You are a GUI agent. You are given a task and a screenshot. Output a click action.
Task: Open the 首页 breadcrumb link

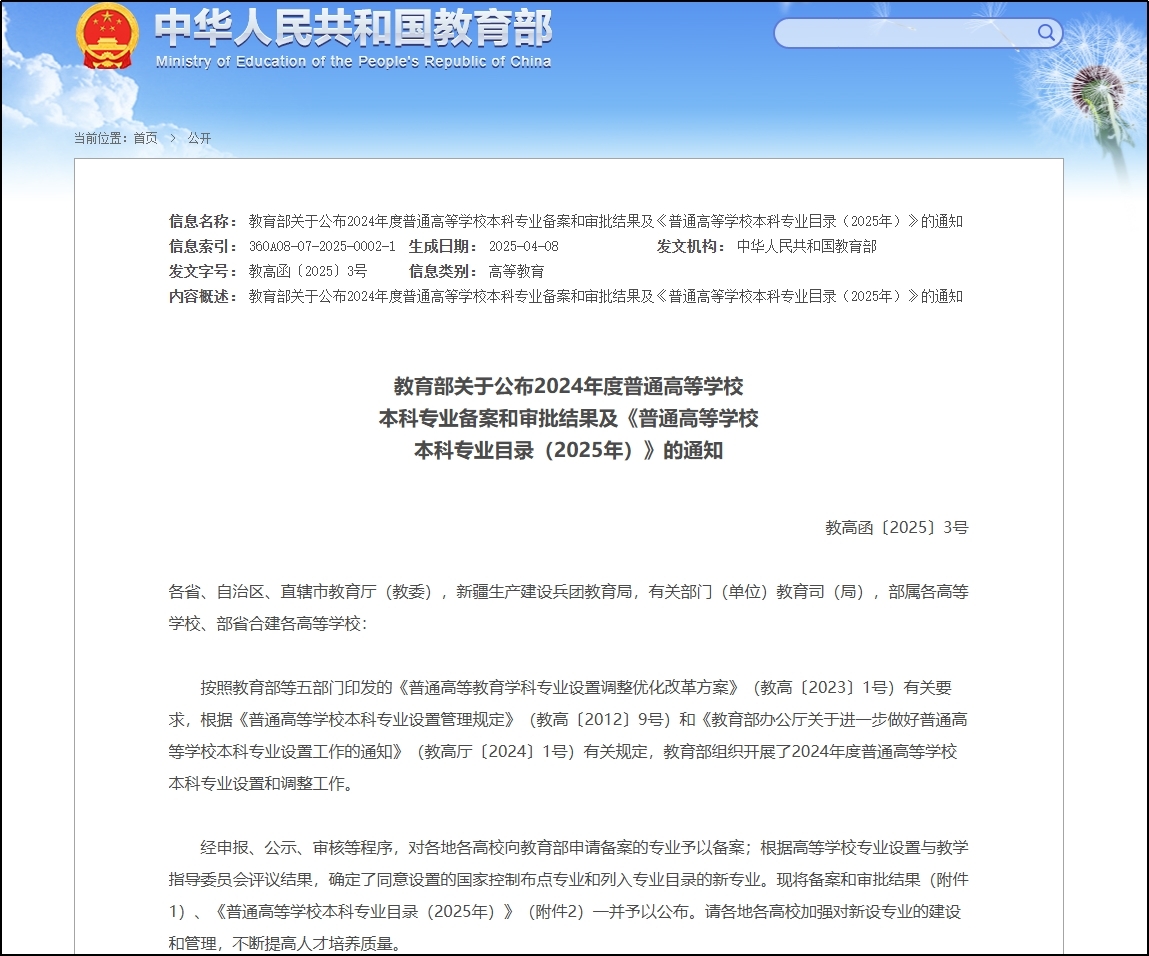pyautogui.click(x=145, y=138)
